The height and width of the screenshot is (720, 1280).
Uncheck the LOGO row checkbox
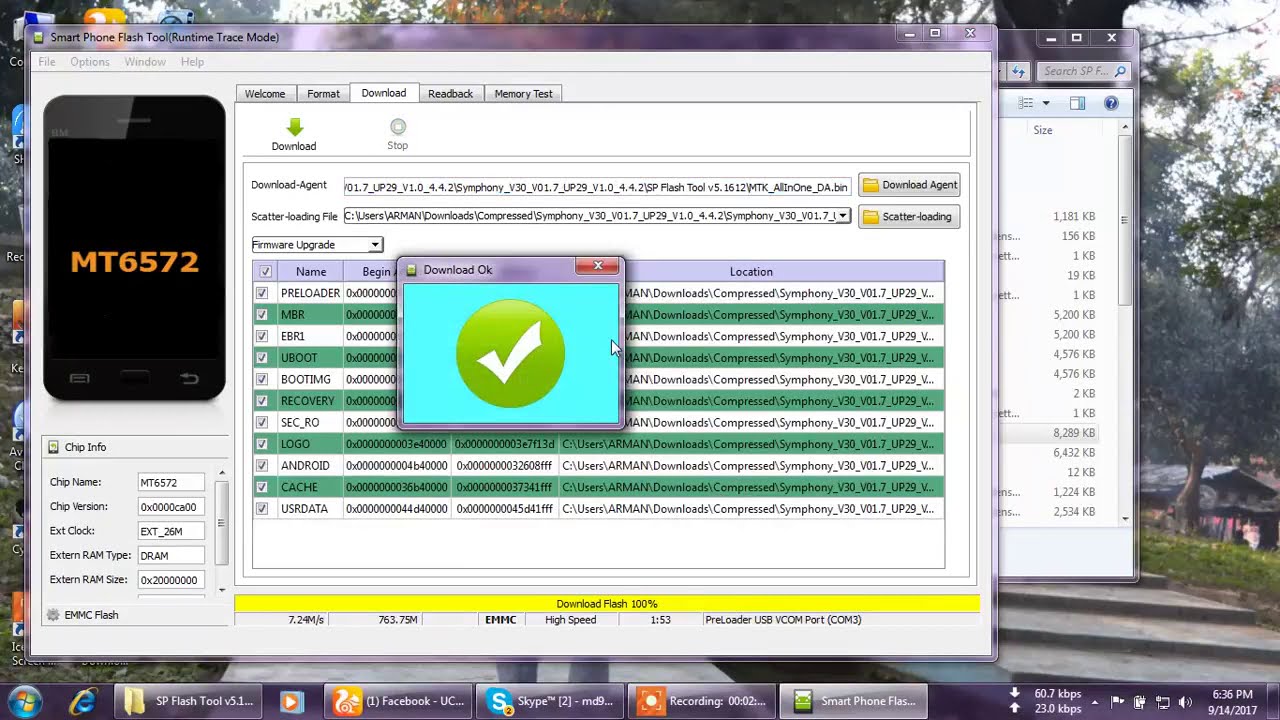tap(262, 444)
